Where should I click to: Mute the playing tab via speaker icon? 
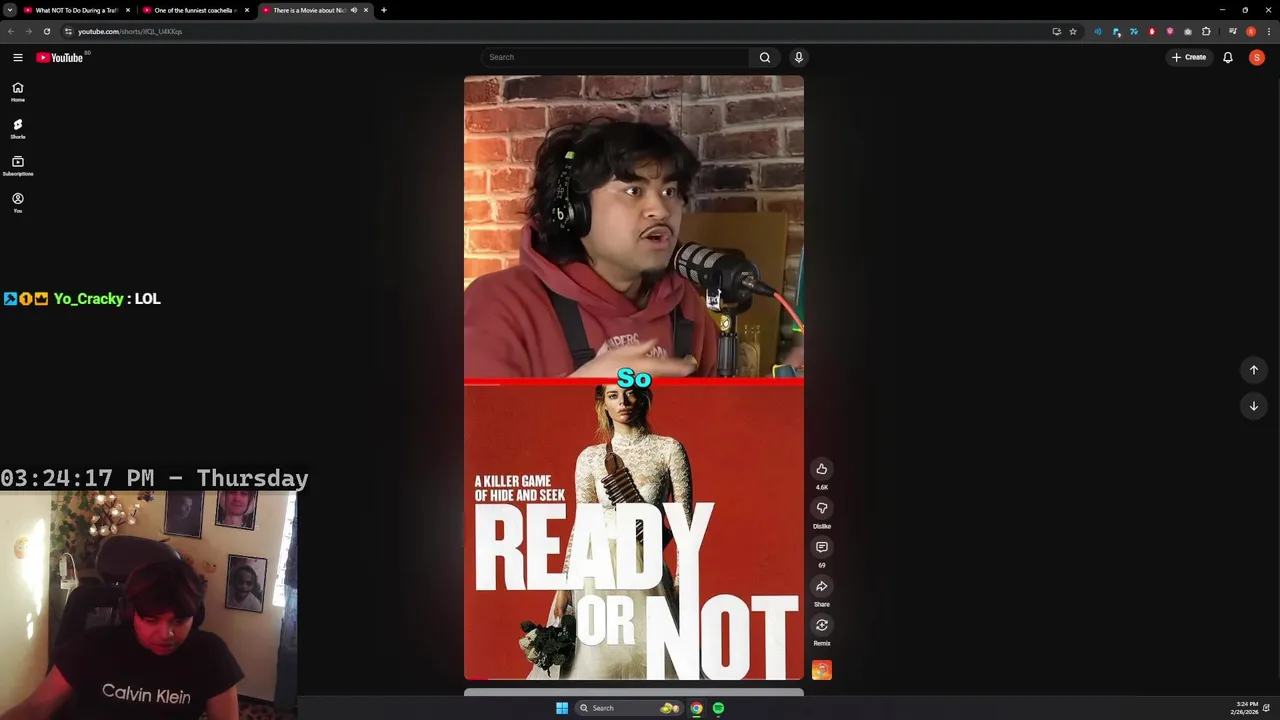pyautogui.click(x=354, y=10)
